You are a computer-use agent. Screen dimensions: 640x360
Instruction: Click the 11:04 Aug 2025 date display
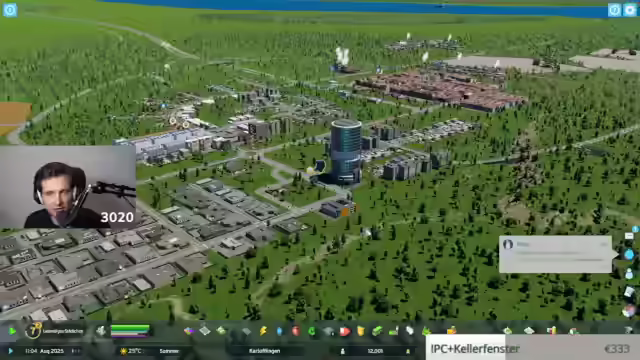44,351
